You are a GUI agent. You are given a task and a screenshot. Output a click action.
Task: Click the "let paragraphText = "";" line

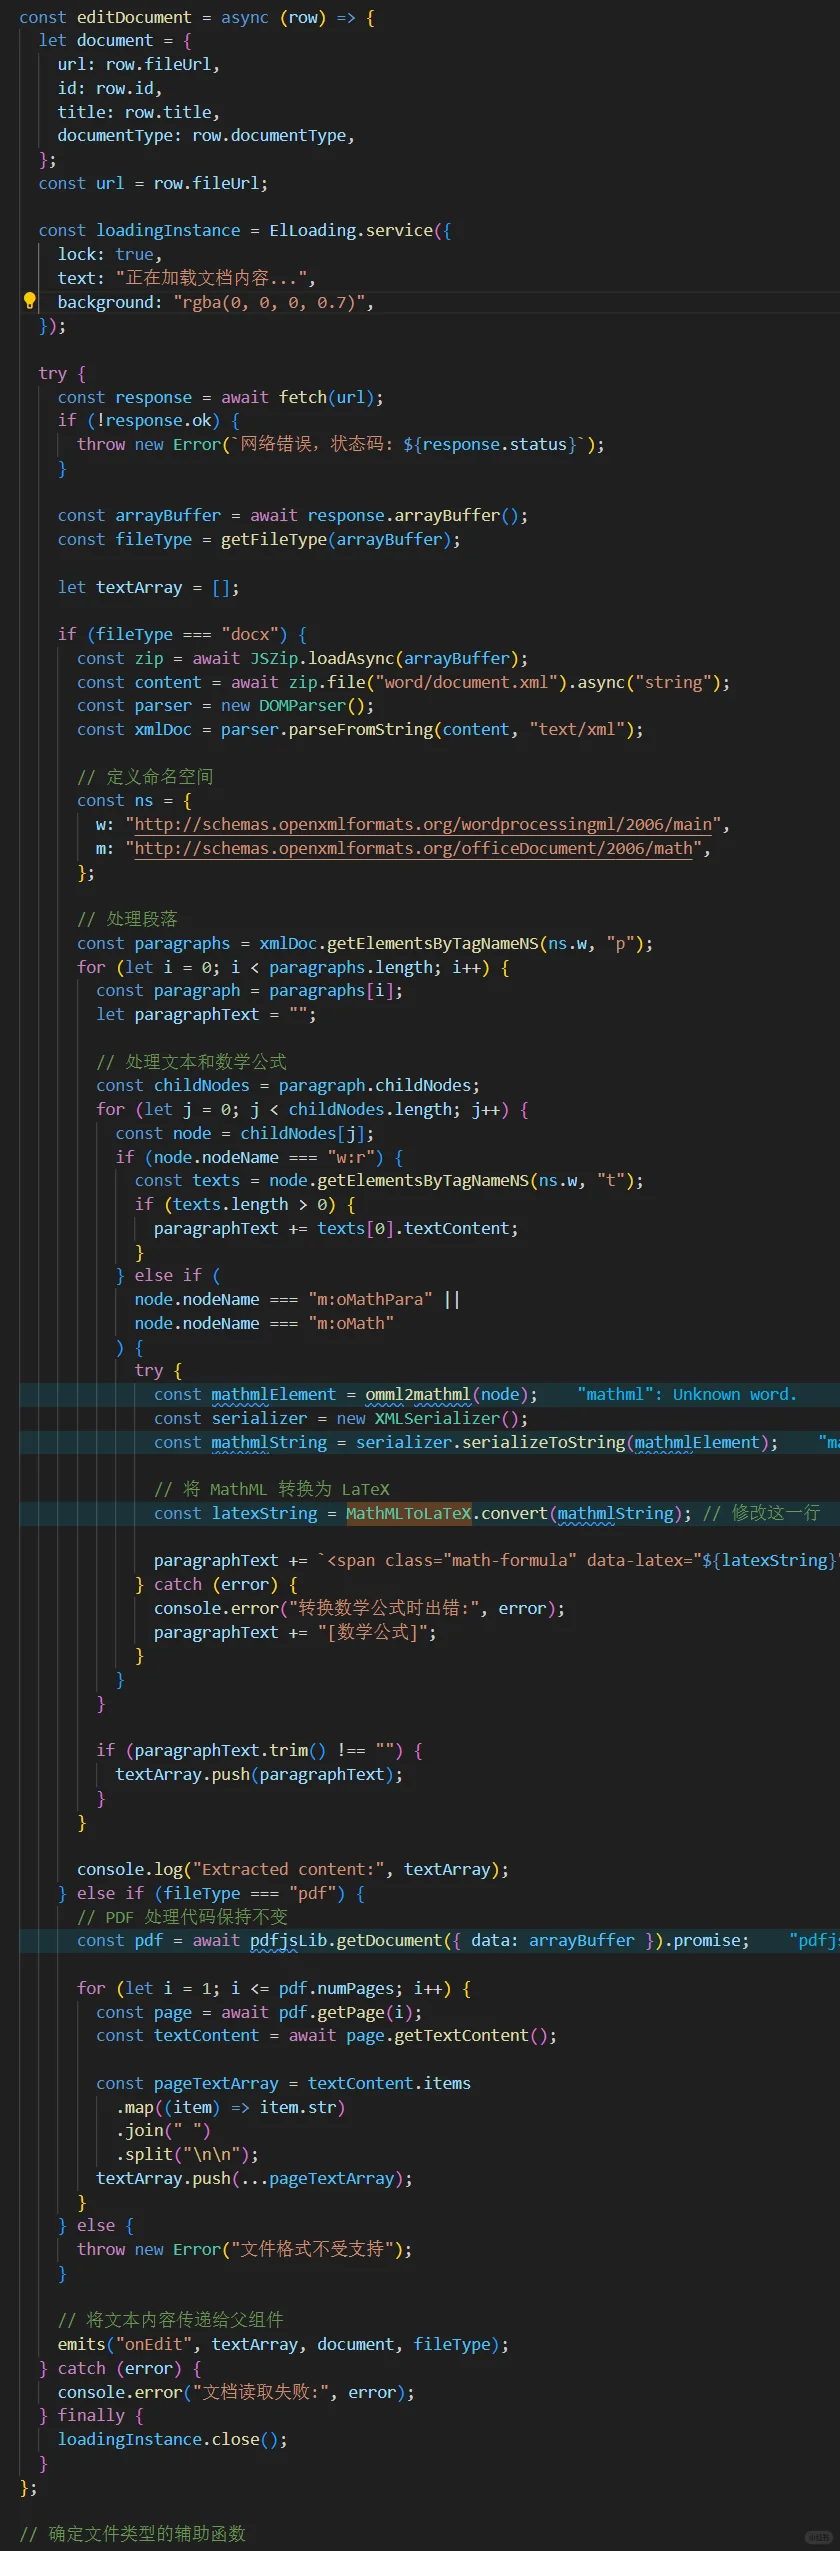click(206, 1015)
